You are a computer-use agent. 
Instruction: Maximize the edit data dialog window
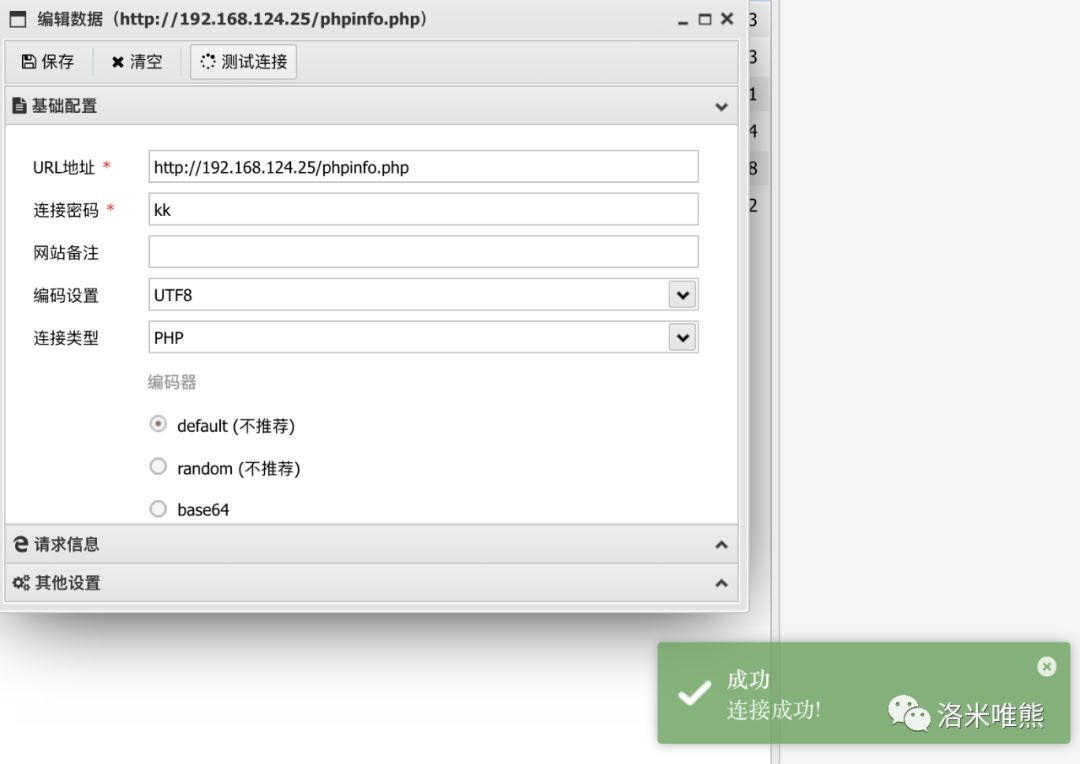click(x=704, y=19)
